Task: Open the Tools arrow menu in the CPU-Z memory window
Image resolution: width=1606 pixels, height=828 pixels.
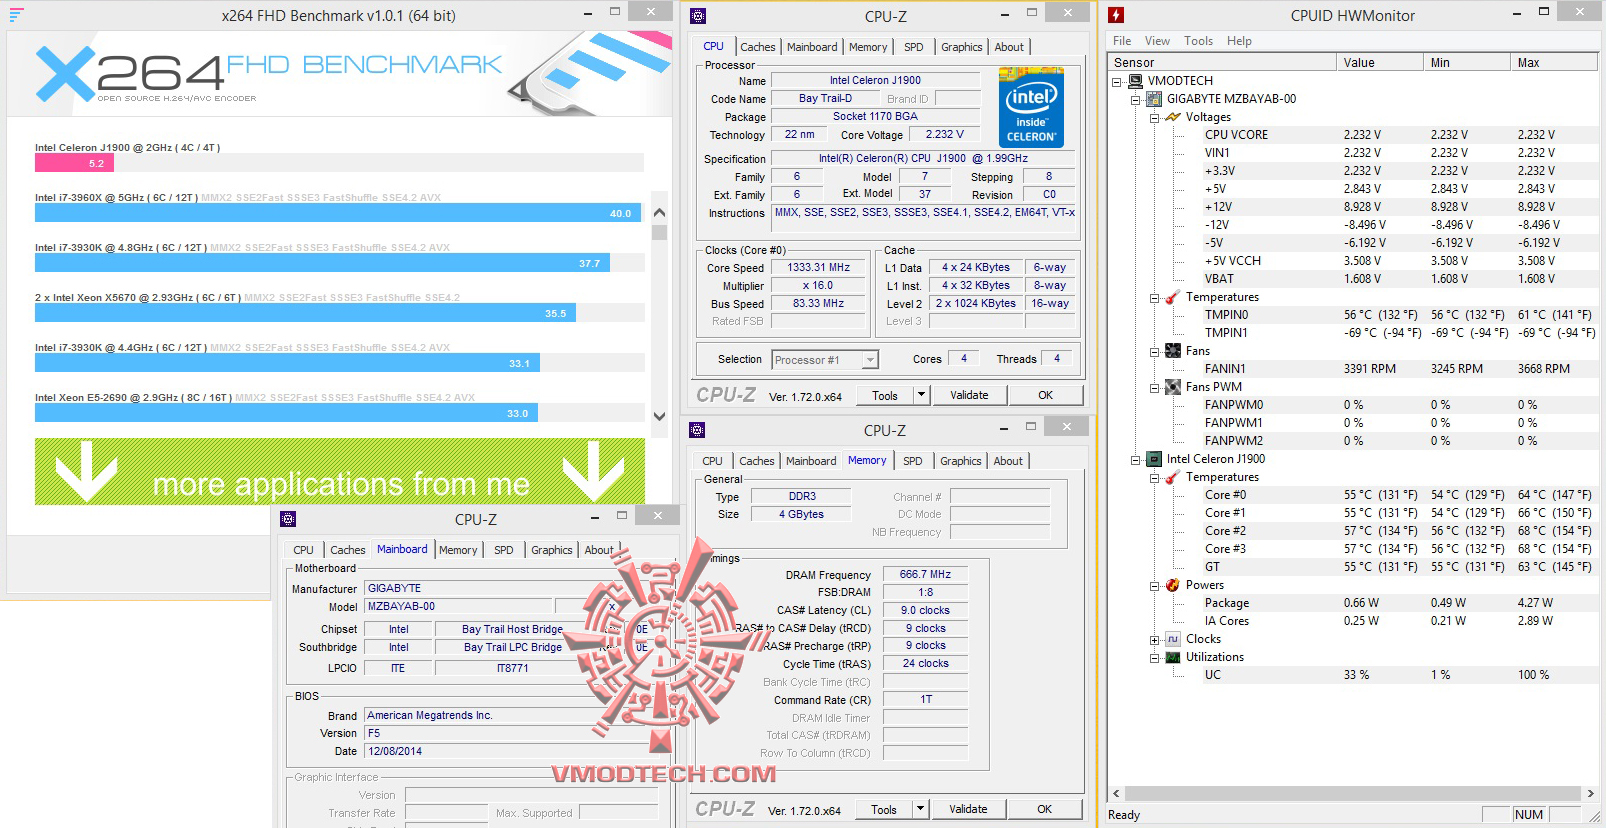Action: click(x=920, y=809)
